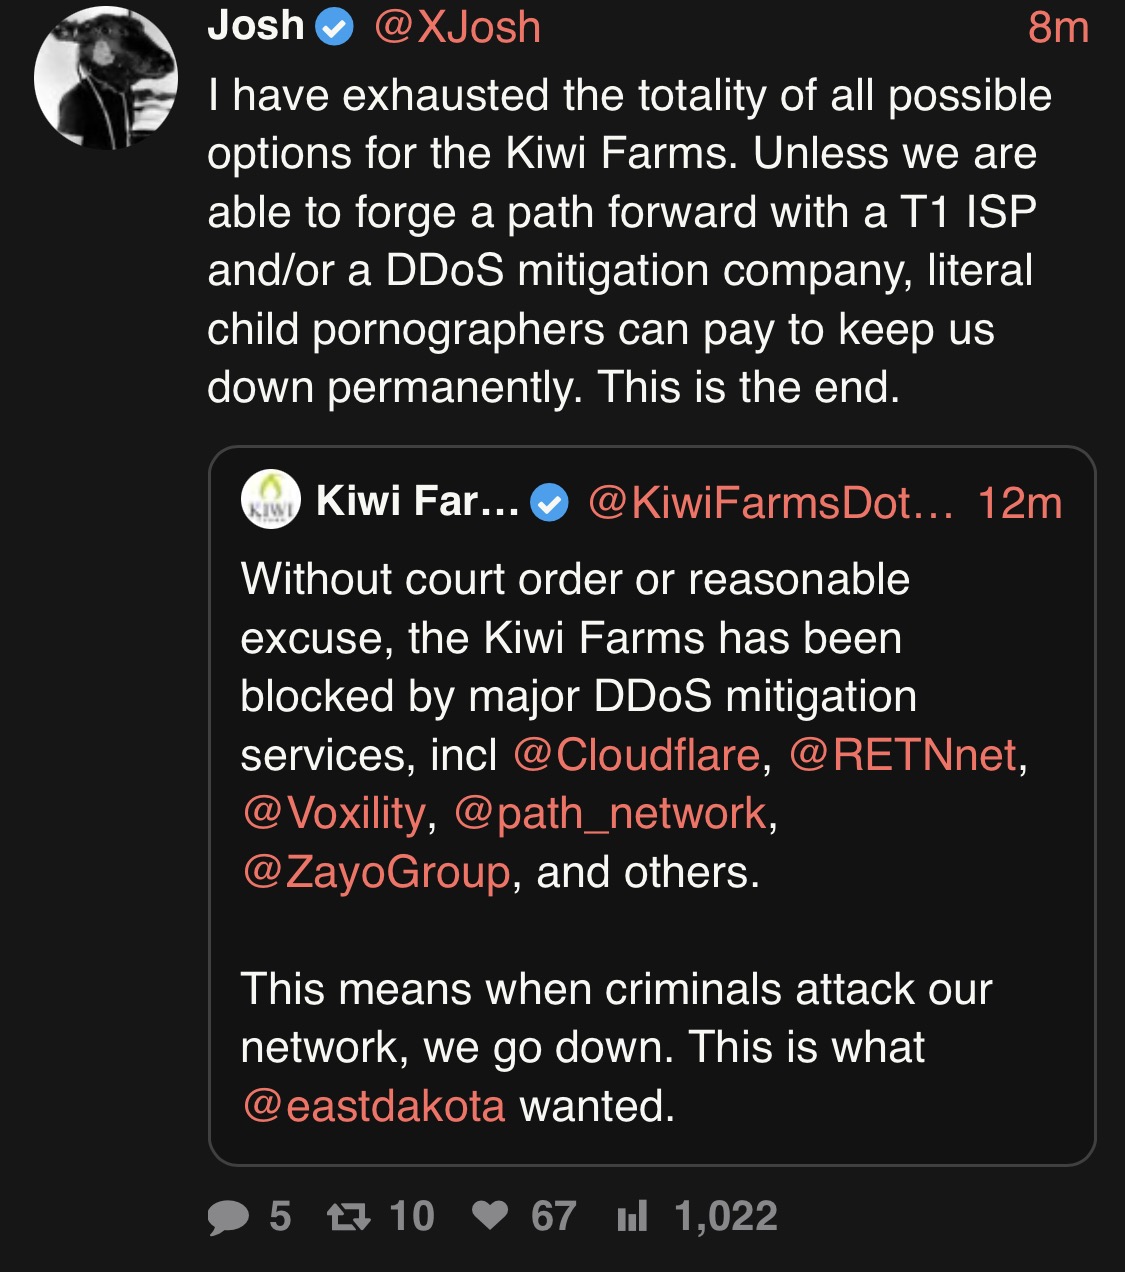Click the 8m tweet timestamp
1125x1272 pixels.
[x=1058, y=27]
